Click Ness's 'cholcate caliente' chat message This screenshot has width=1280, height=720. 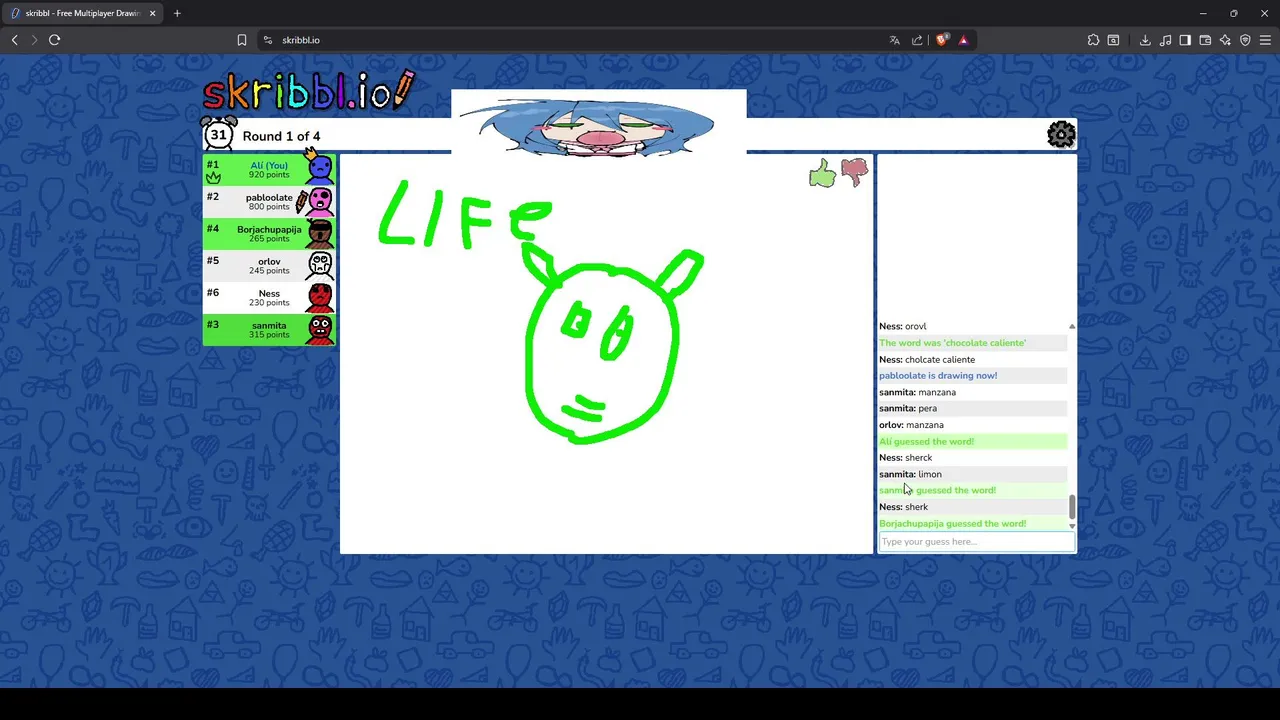point(927,359)
